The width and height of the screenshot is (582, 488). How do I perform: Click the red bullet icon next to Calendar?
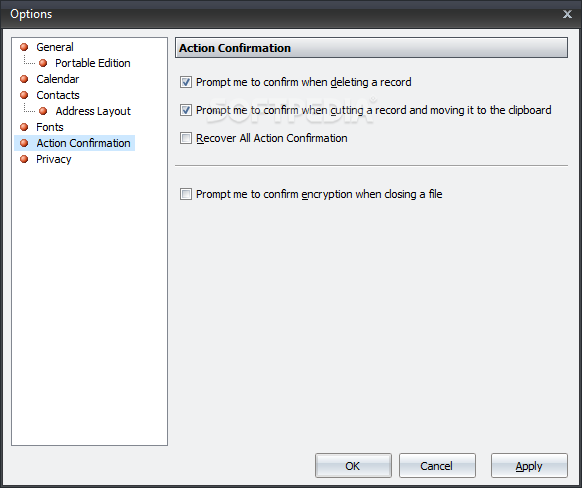point(24,79)
